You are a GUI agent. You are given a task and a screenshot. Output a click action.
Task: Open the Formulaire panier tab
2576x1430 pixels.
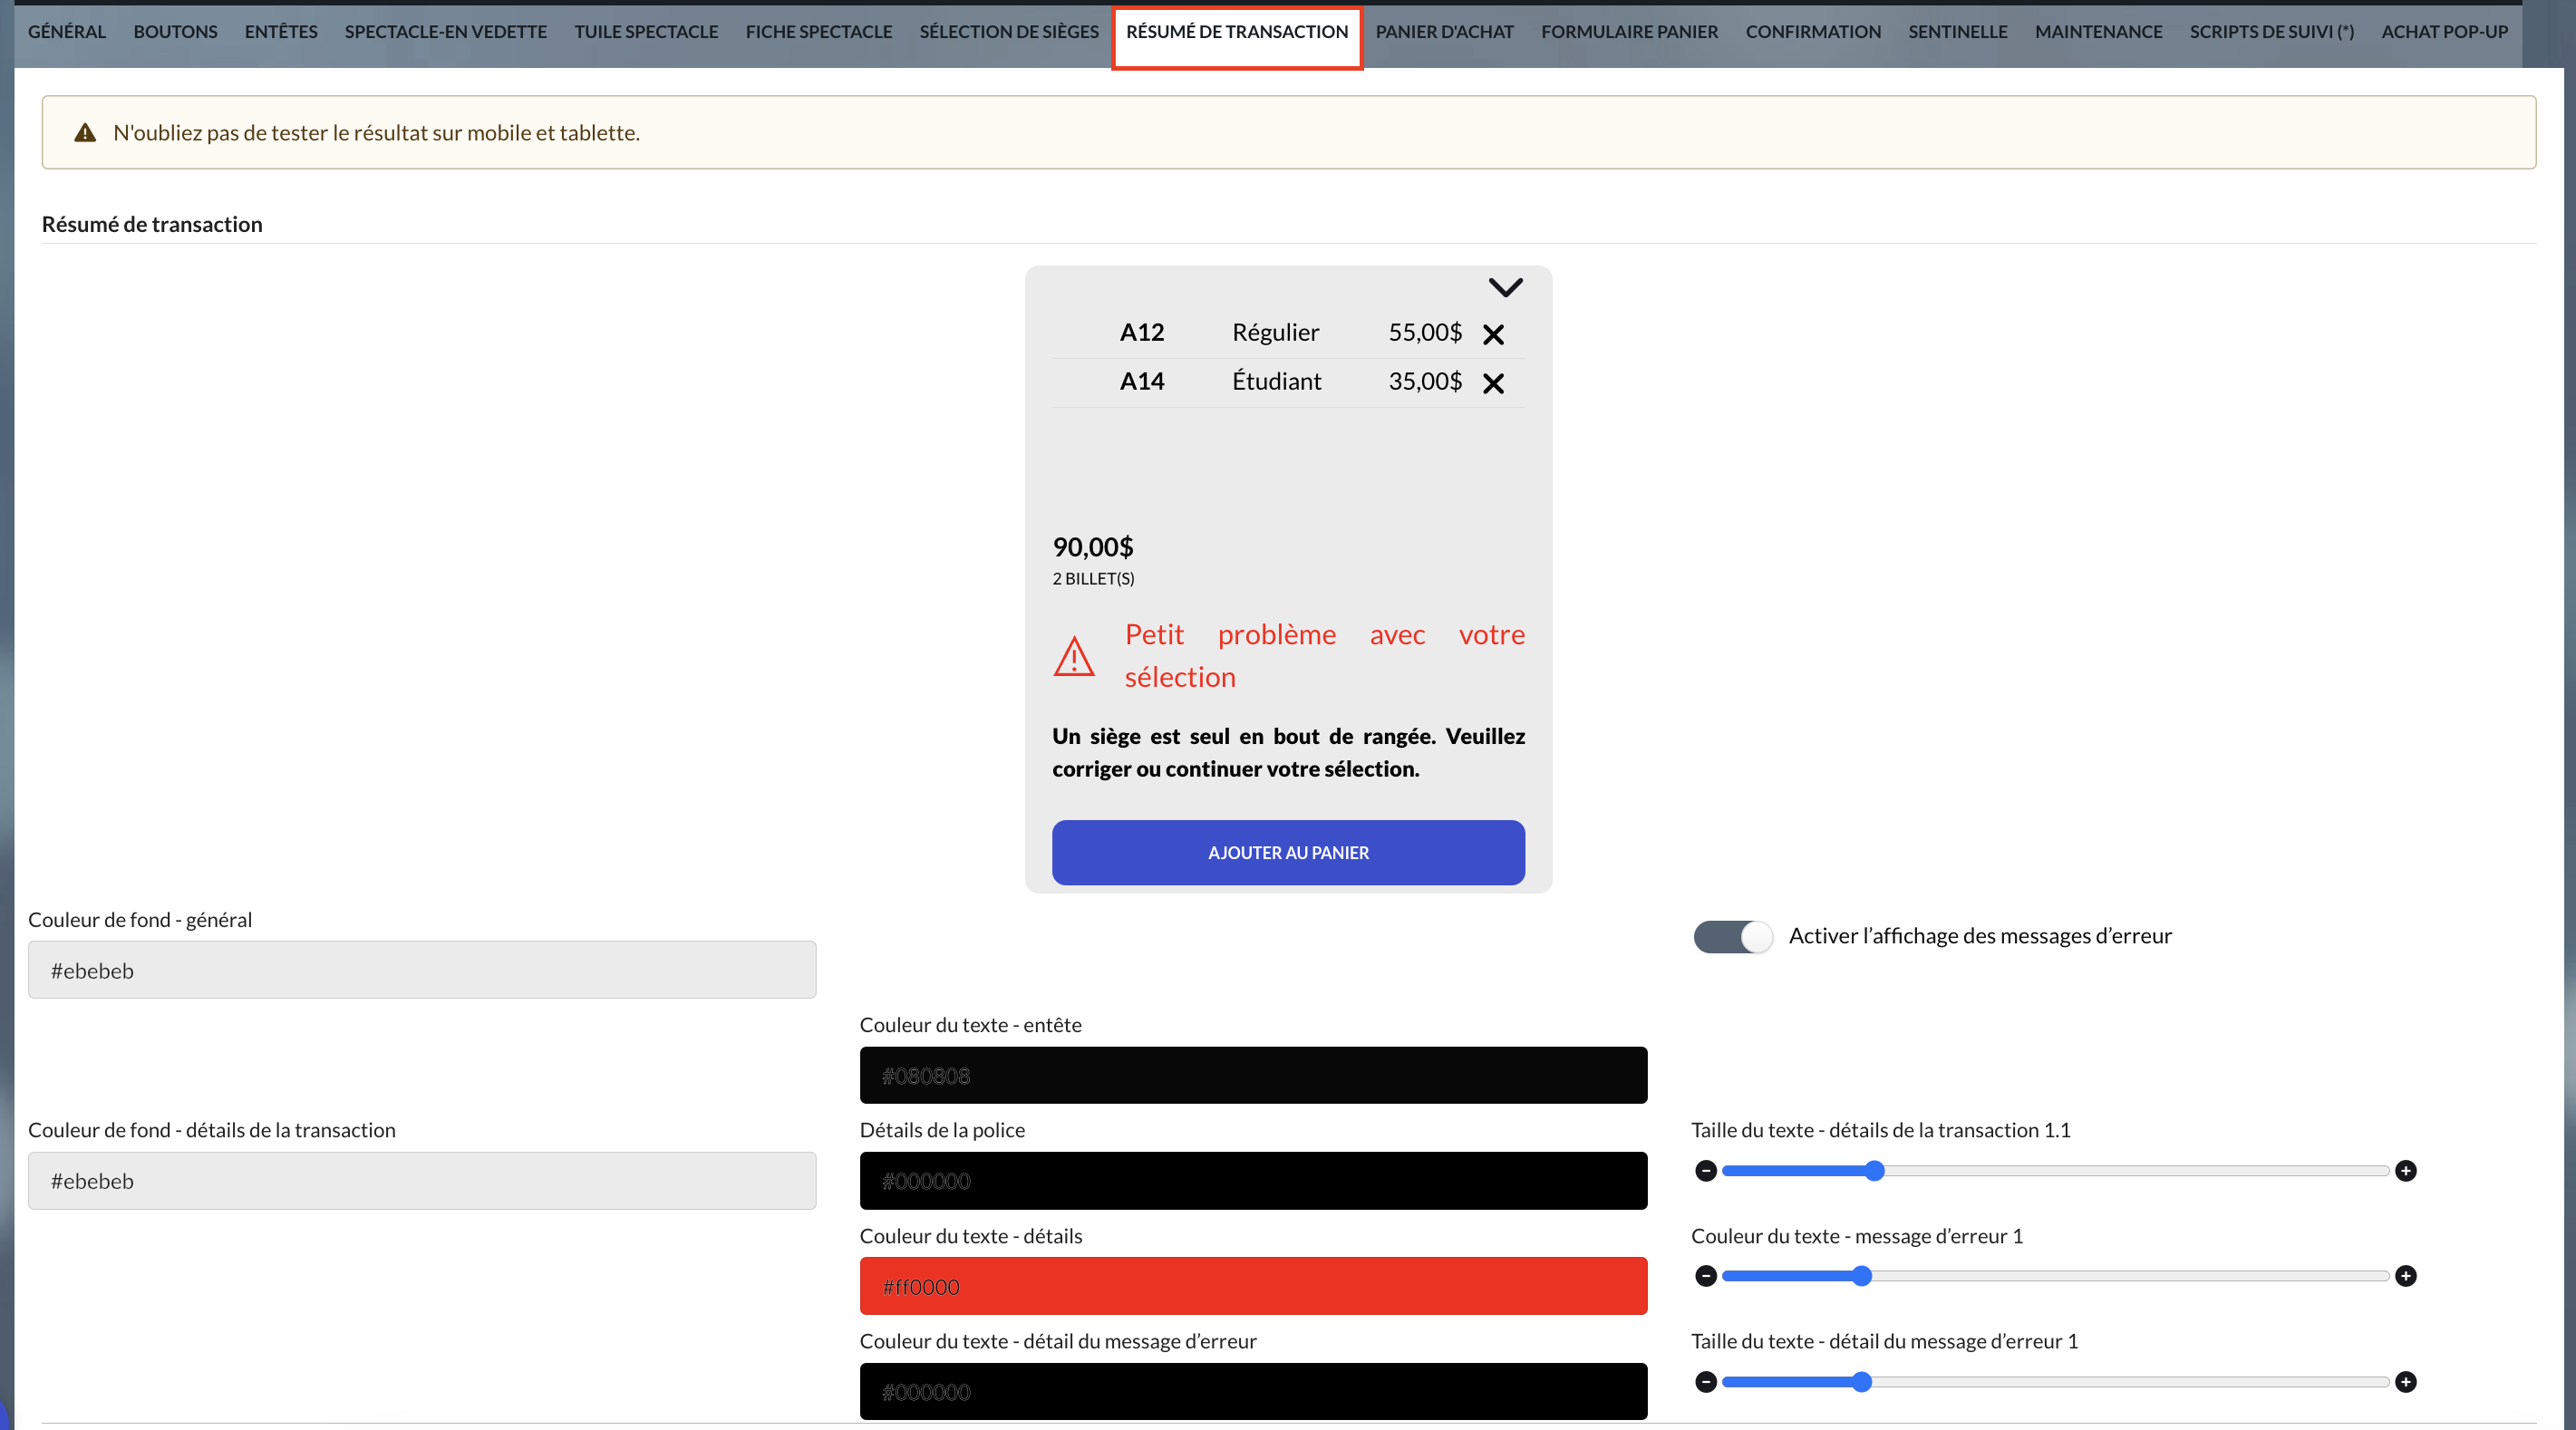[1630, 32]
